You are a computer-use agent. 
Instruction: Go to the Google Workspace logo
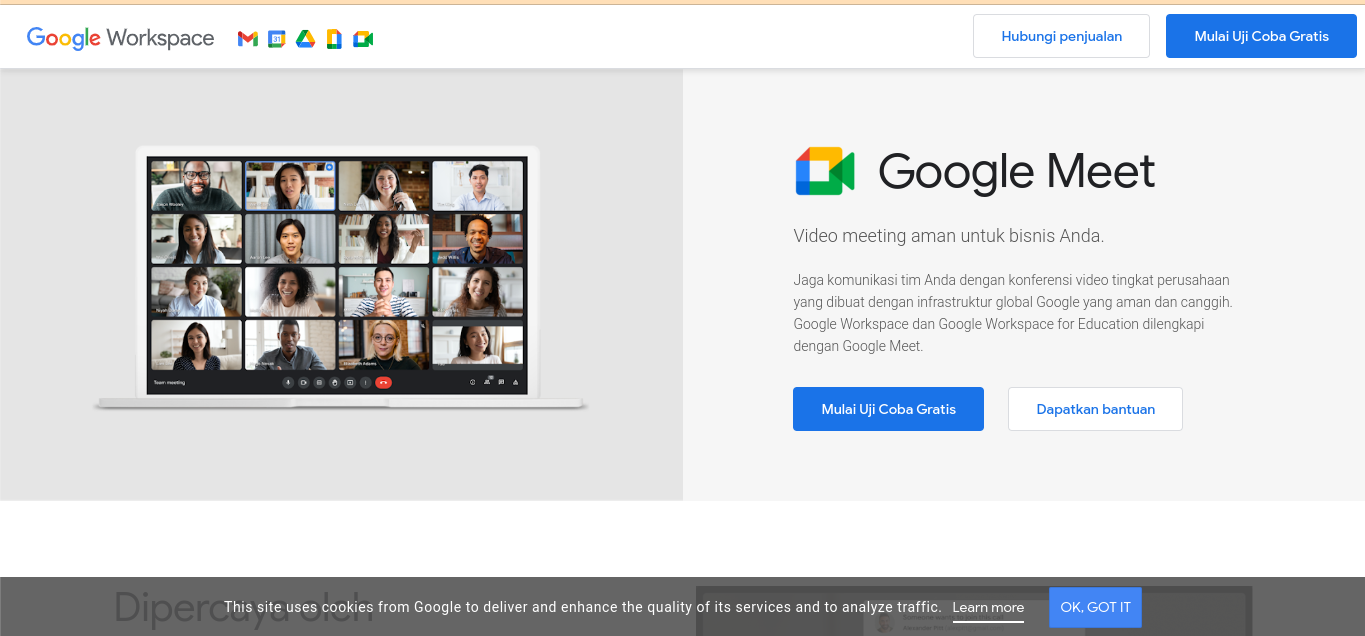pos(120,38)
